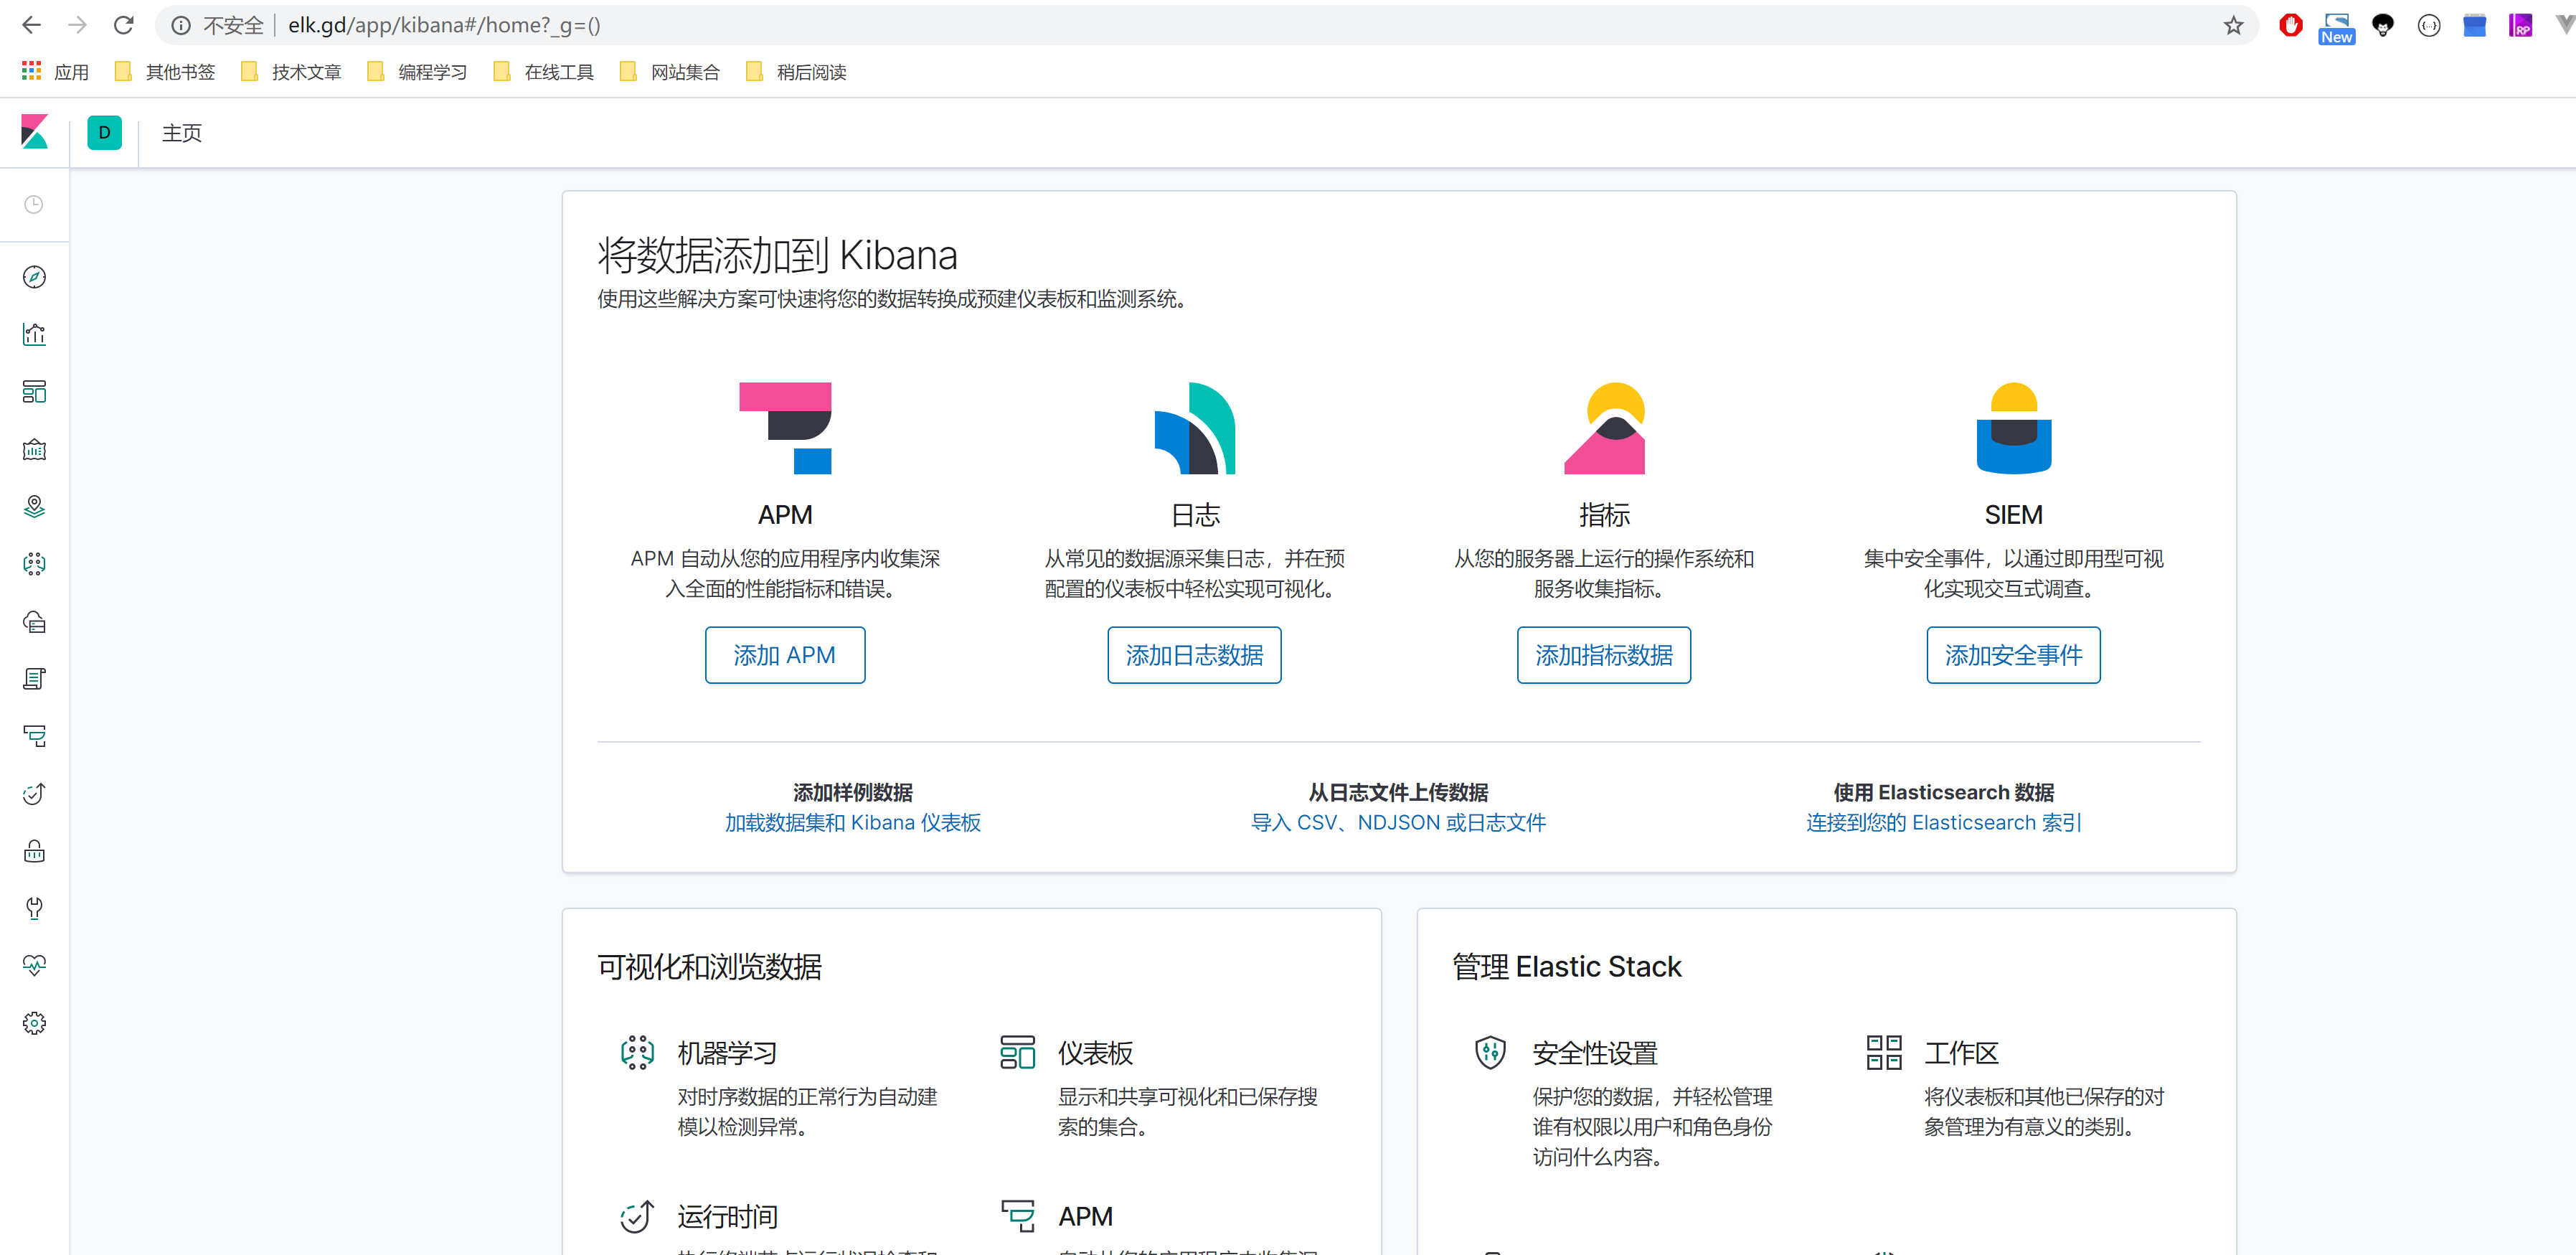Open recently viewed clock icon in sidebar
This screenshot has height=1255, width=2576.
pos(34,205)
